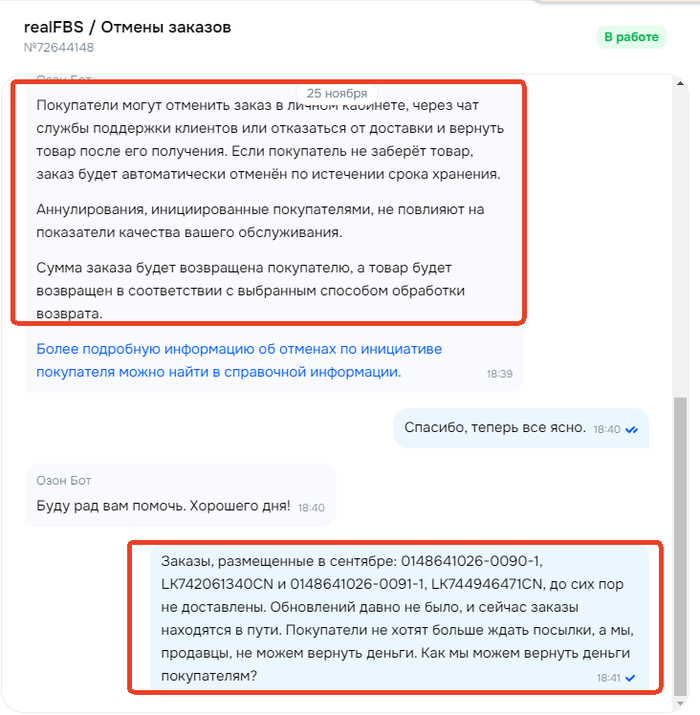Image resolution: width=700 pixels, height=715 pixels.
Task: Click the 18:41 timestamp on last message
Action: [609, 678]
